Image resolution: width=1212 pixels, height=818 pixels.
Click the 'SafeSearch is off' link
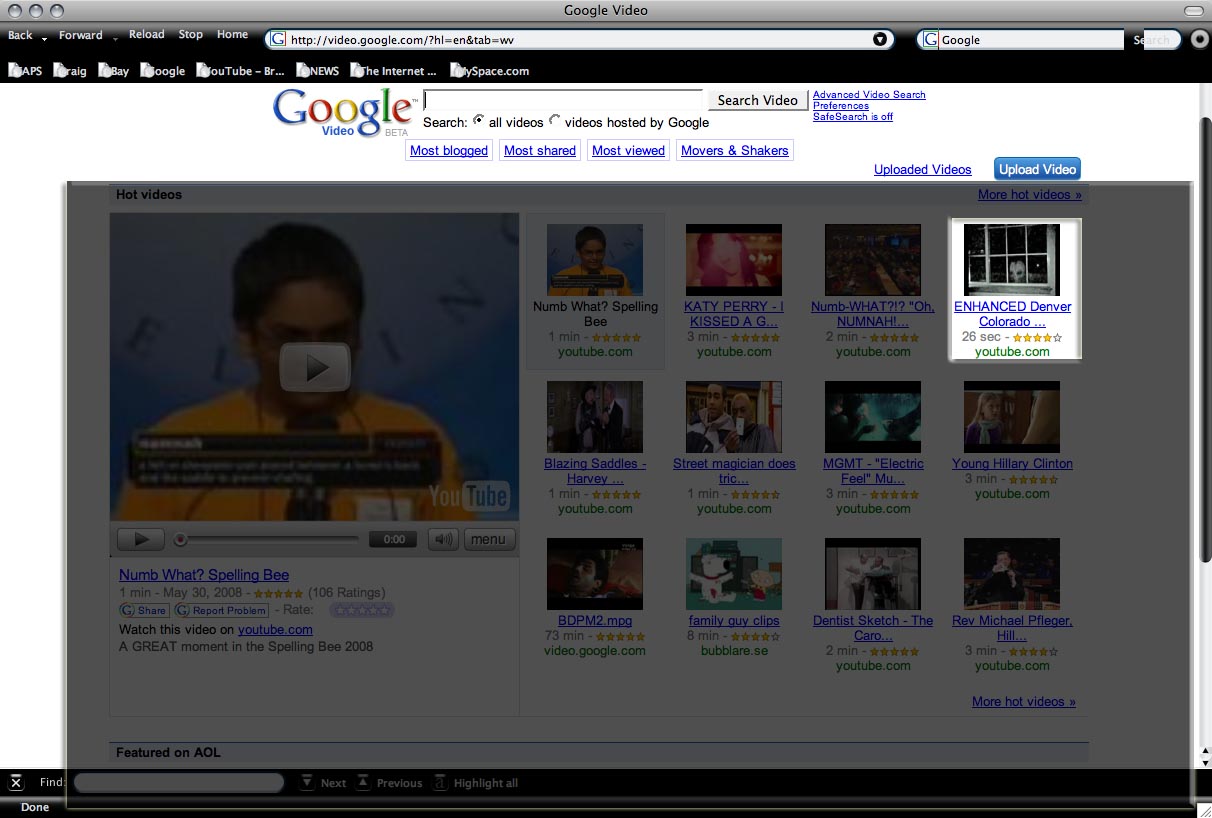[x=853, y=117]
